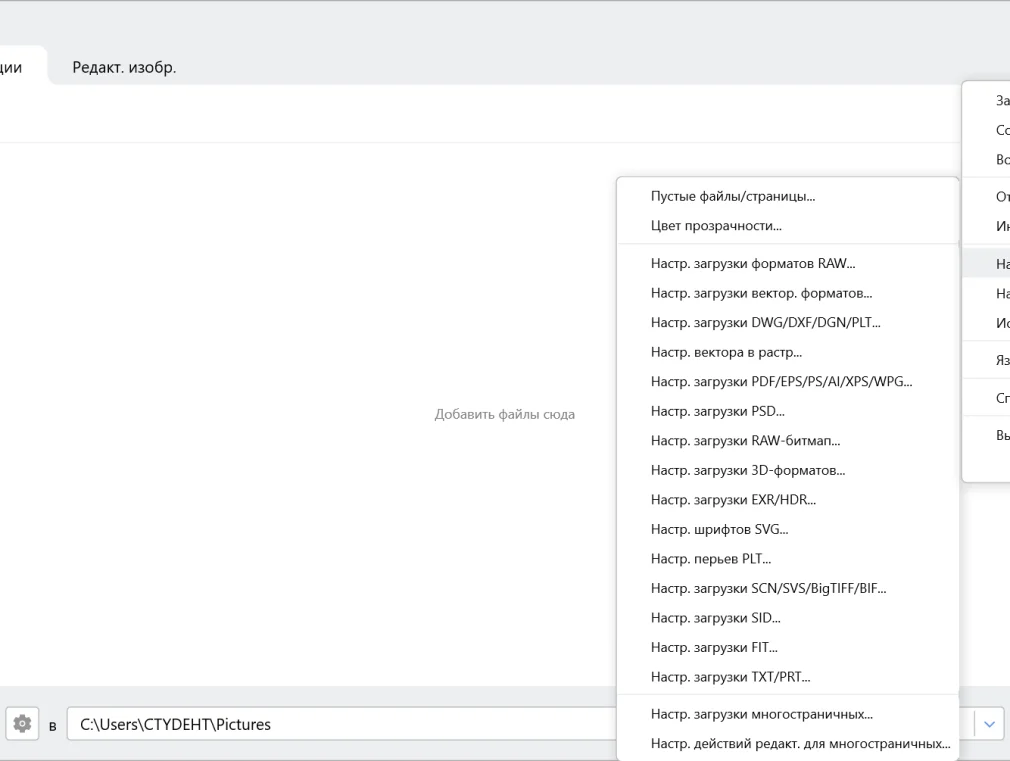The image size is (1010, 761).
Task: Choose Настр. загрузки PSD entry
Action: click(x=717, y=411)
